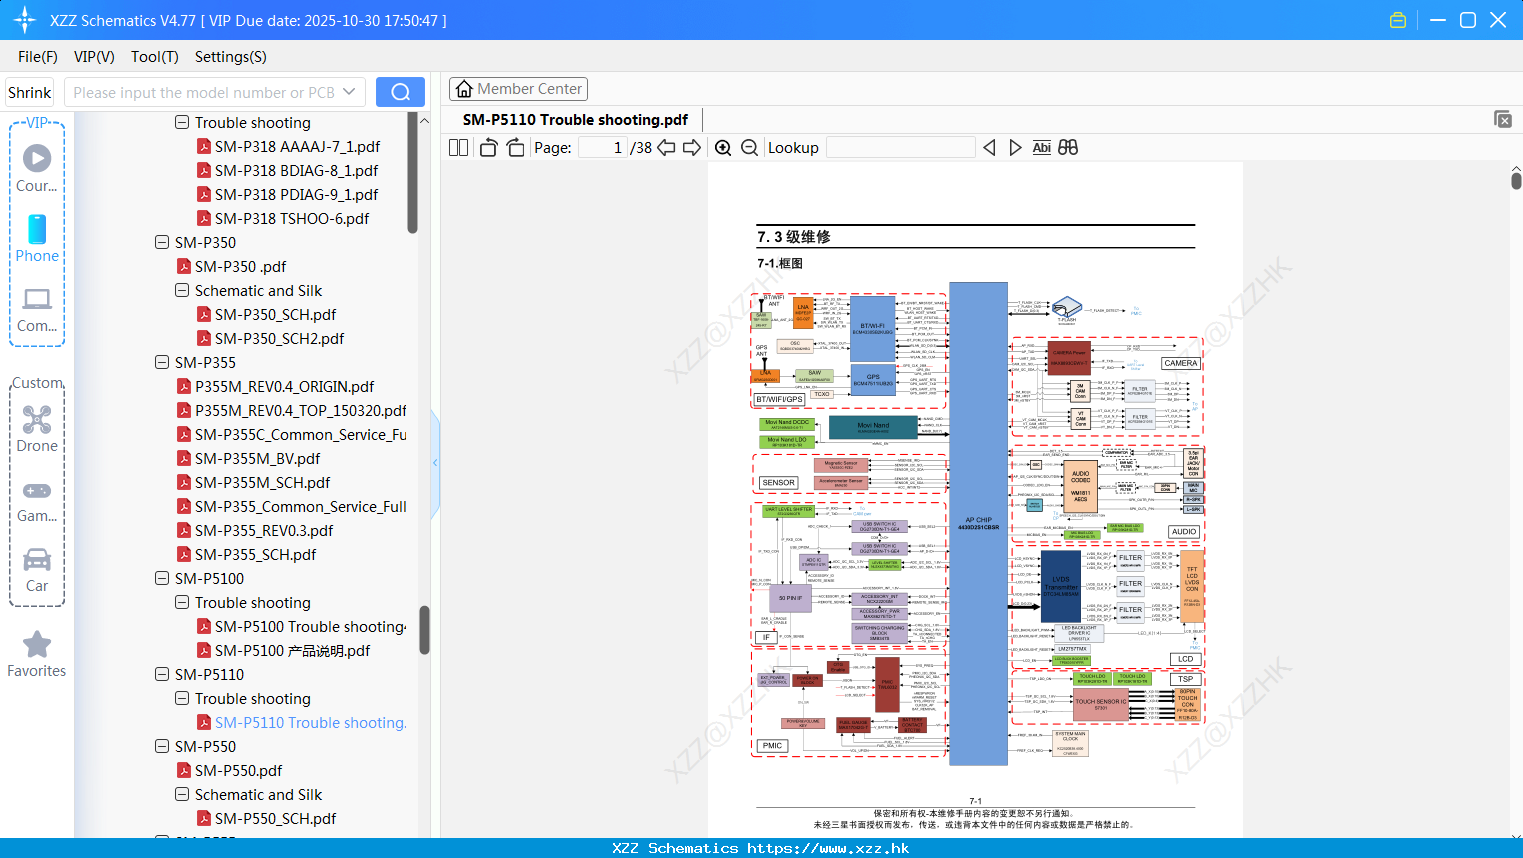The image size is (1523, 858).
Task: Open SM-P355_SCH.pdf
Action: tap(255, 554)
